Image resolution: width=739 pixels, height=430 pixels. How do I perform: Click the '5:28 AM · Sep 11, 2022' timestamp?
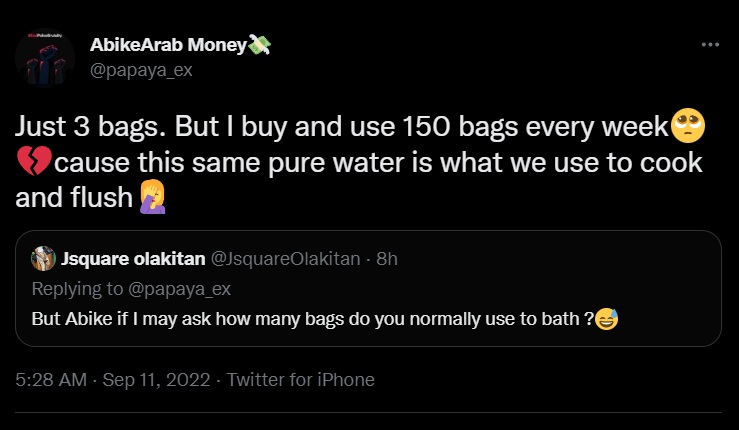(111, 380)
